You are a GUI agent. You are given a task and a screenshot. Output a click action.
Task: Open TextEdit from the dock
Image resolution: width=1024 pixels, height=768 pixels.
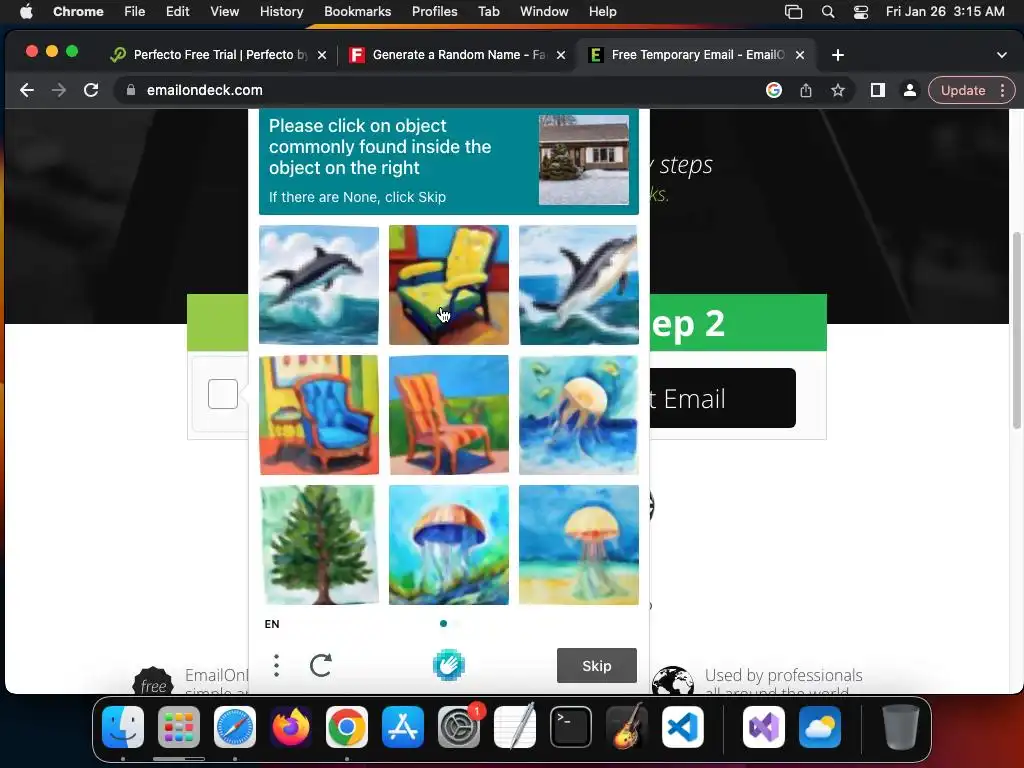pos(515,727)
